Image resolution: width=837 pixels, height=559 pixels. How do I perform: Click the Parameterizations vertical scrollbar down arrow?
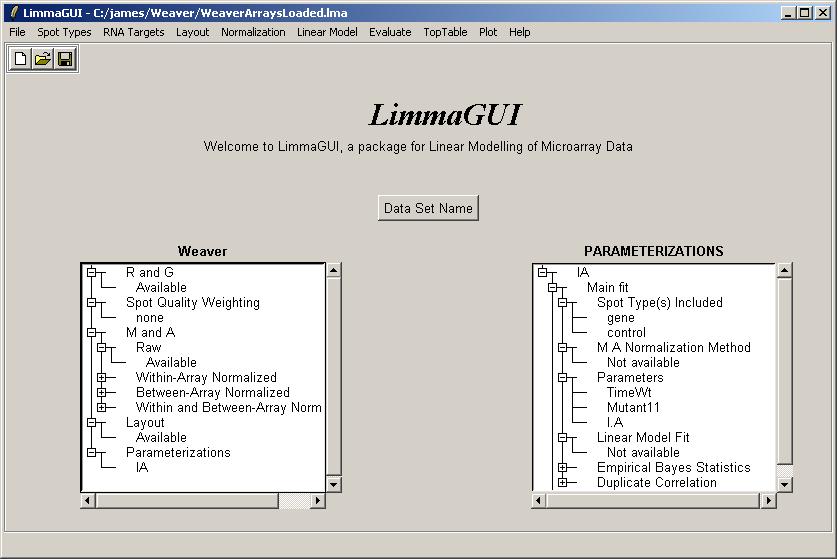[784, 484]
